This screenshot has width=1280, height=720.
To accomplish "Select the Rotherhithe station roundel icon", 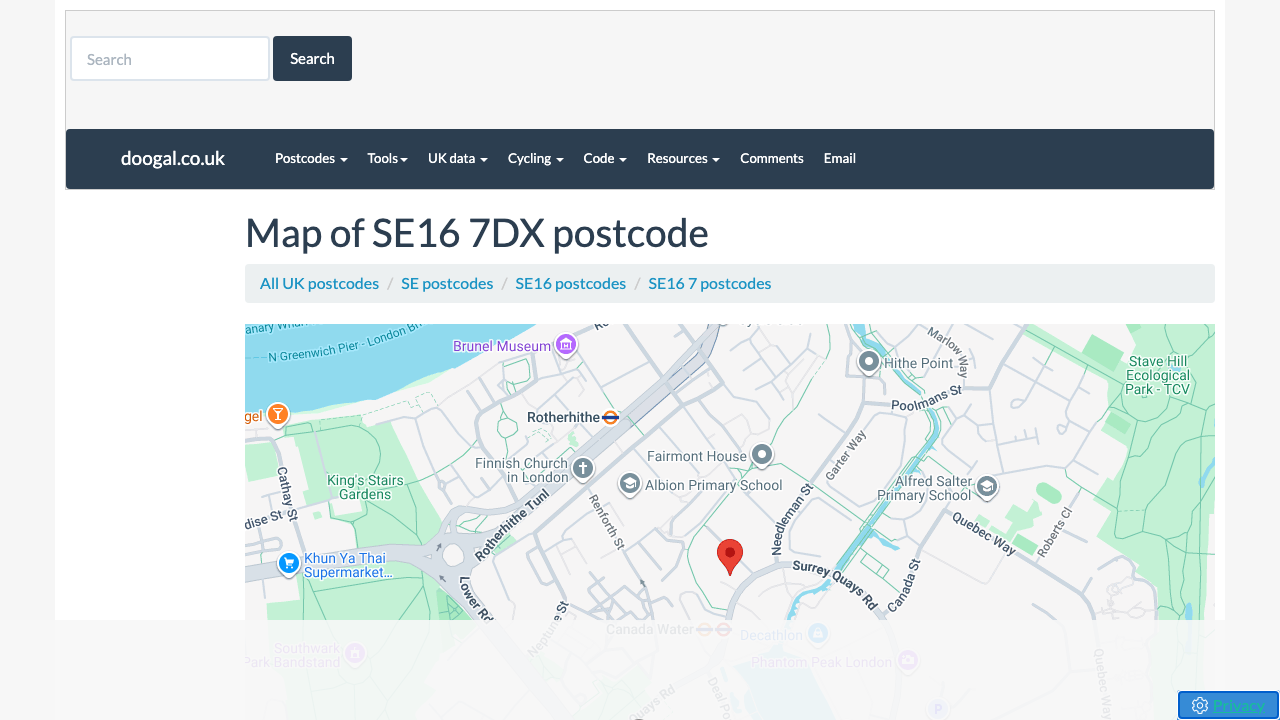I will pos(610,417).
